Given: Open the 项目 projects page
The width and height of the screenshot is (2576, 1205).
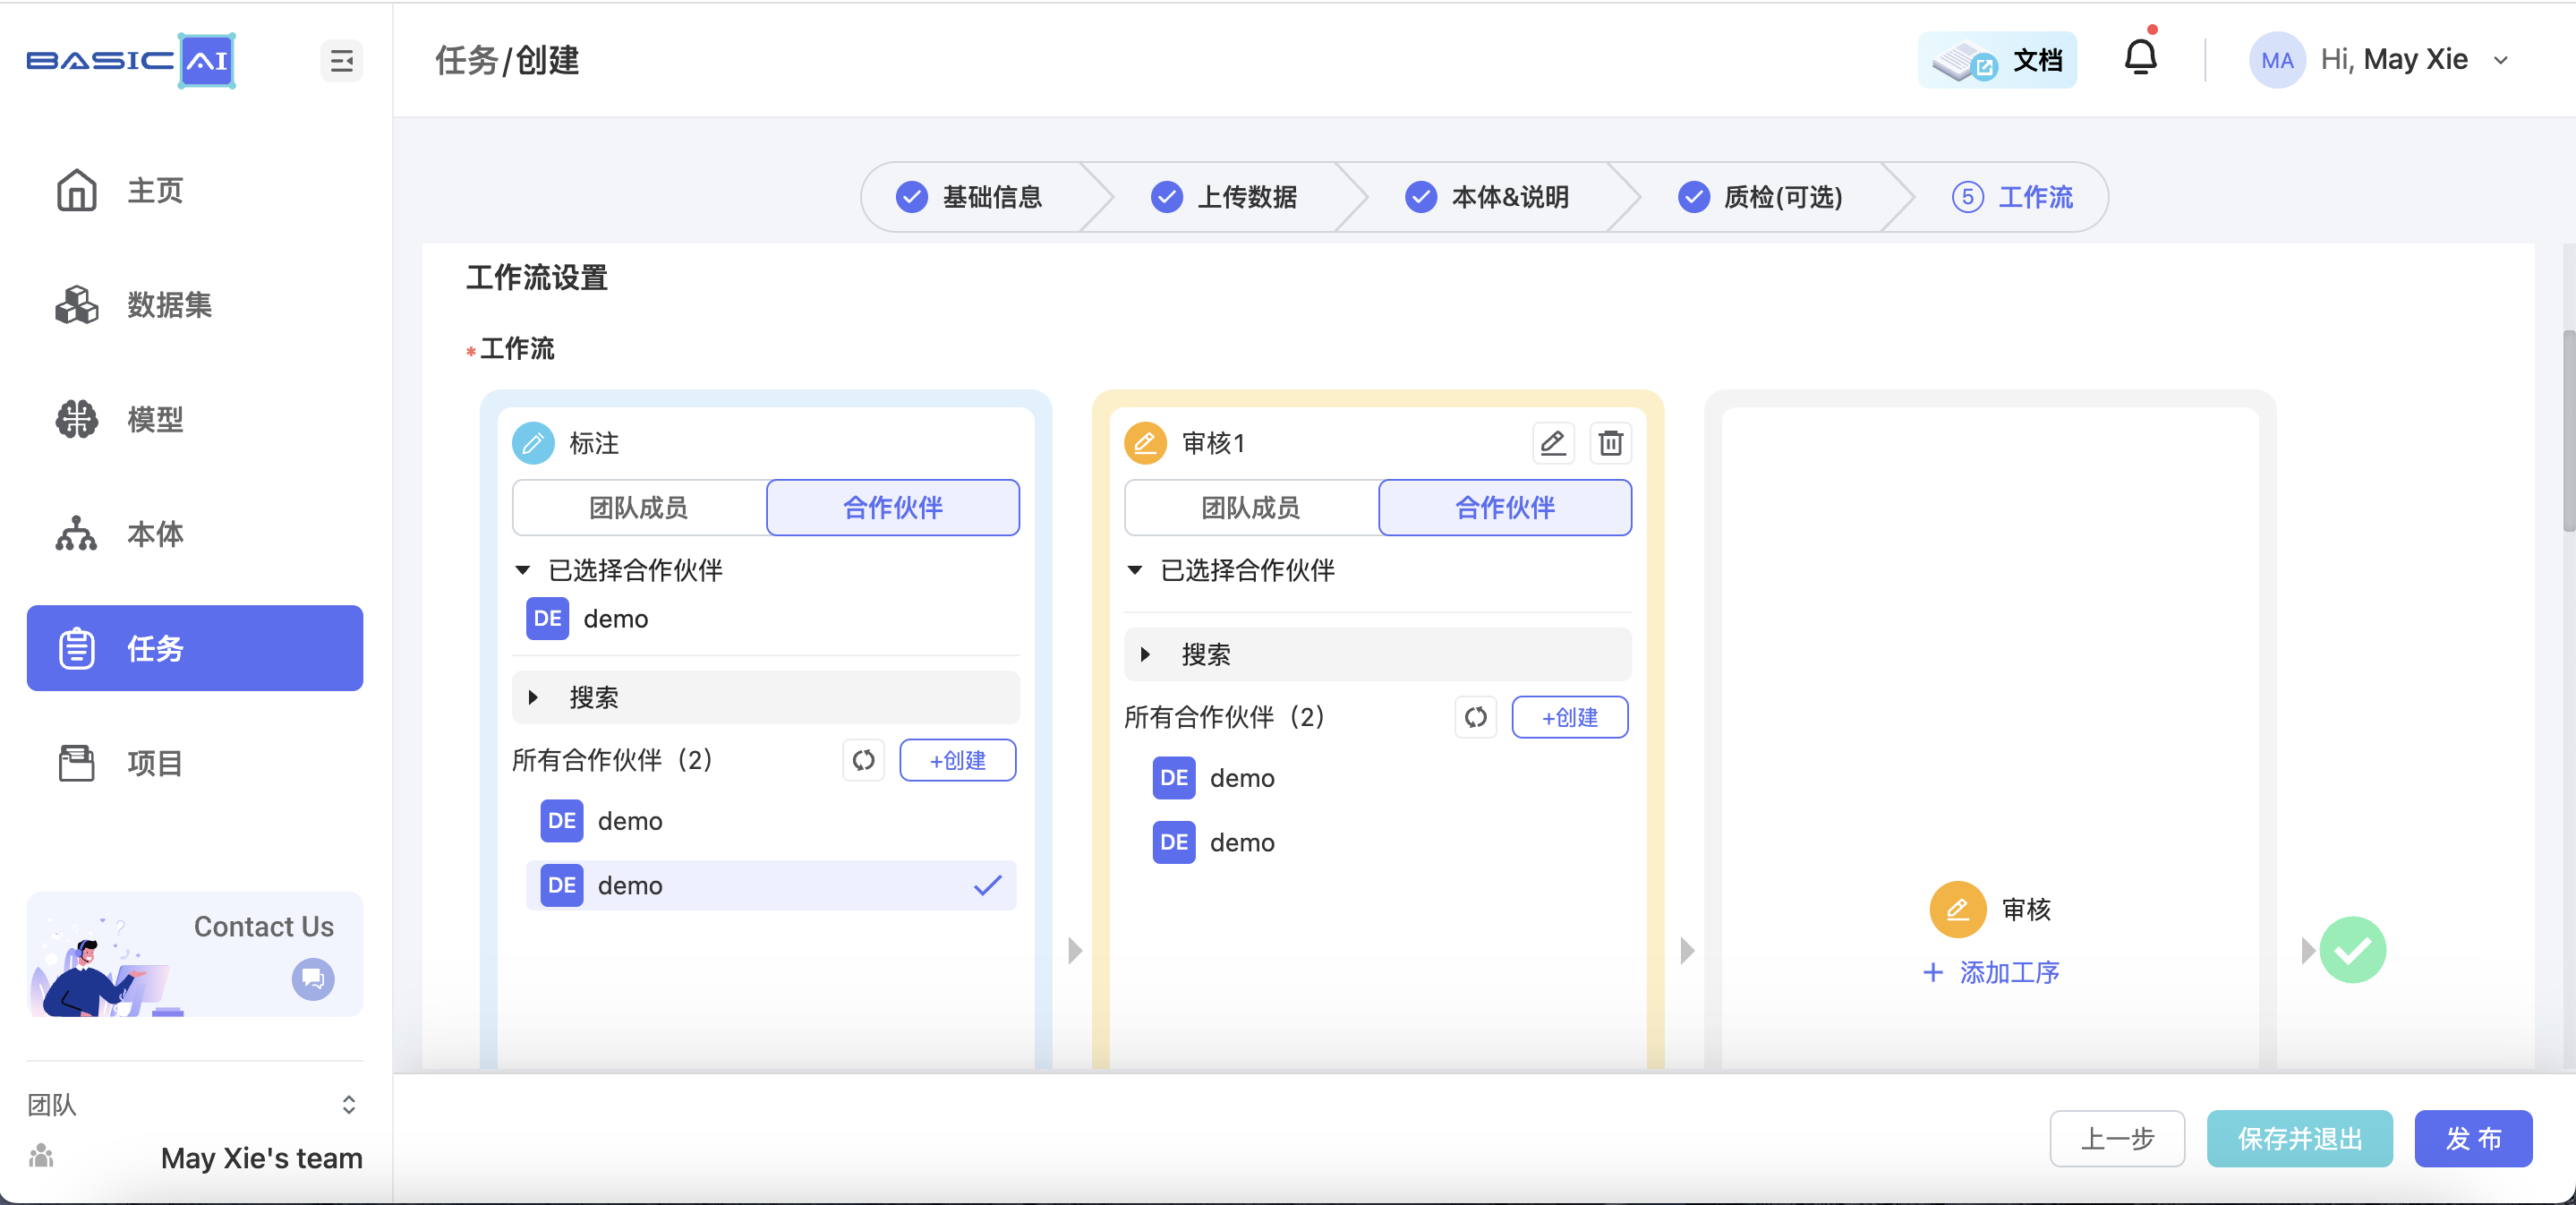Looking at the screenshot, I should point(195,763).
